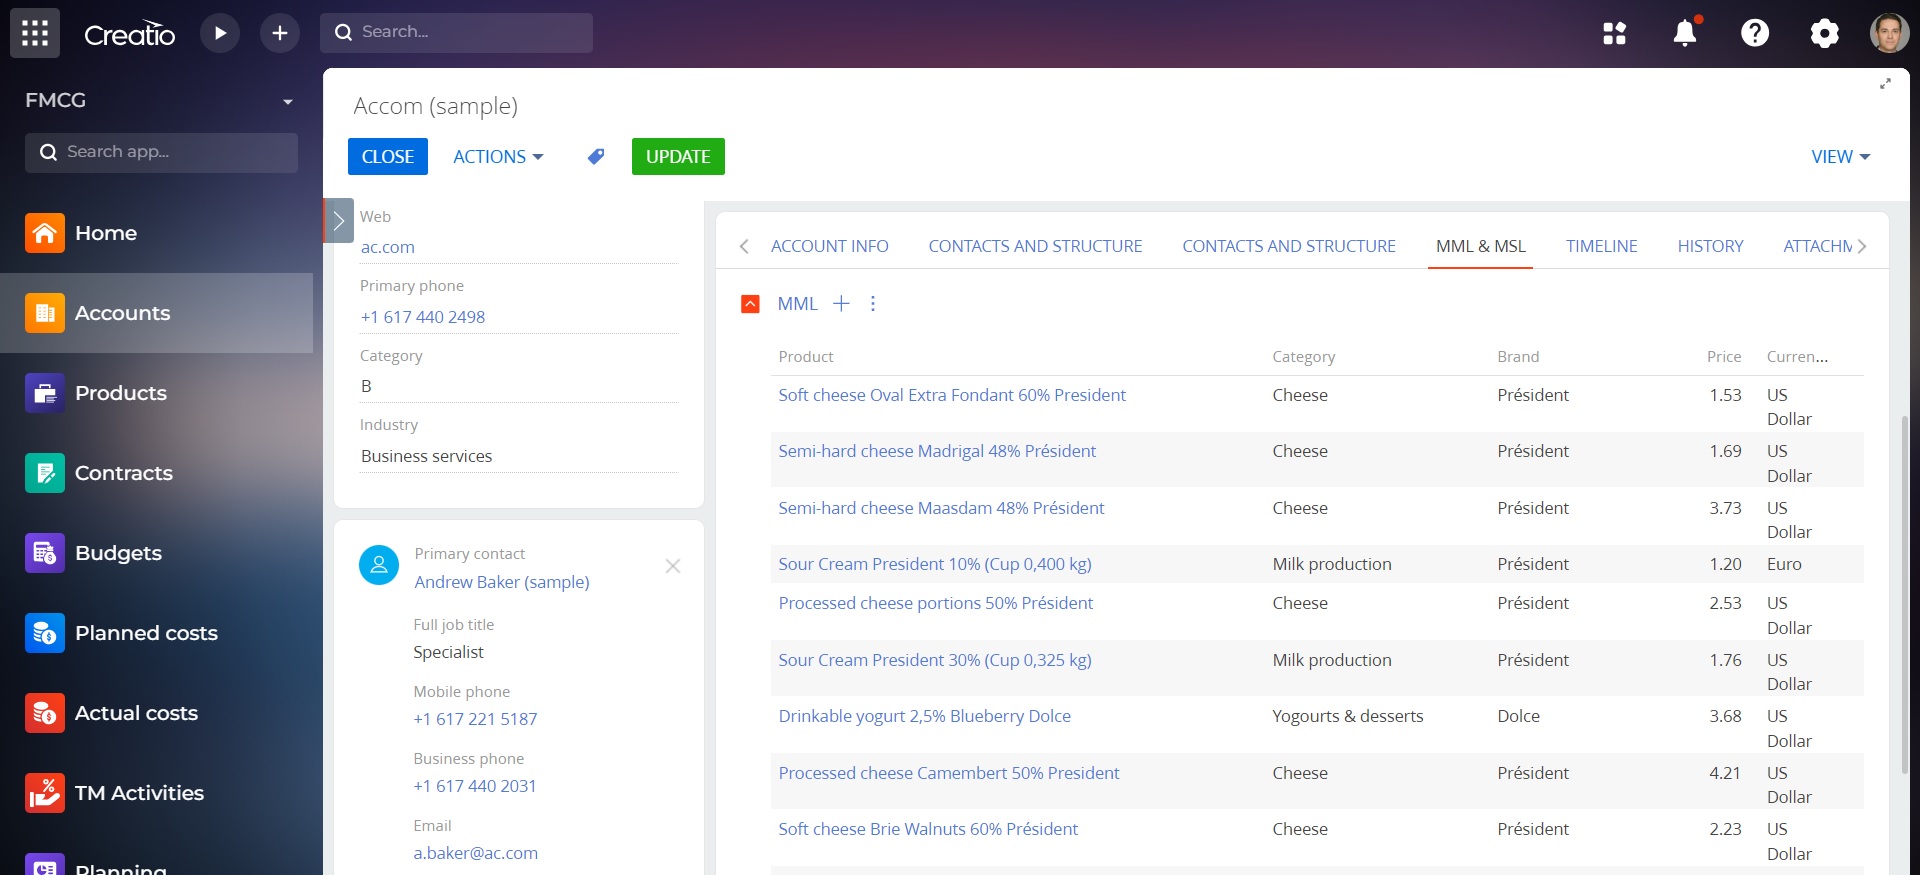Open Processed cheese portions 50% Président
This screenshot has height=875, width=1920.
936,603
